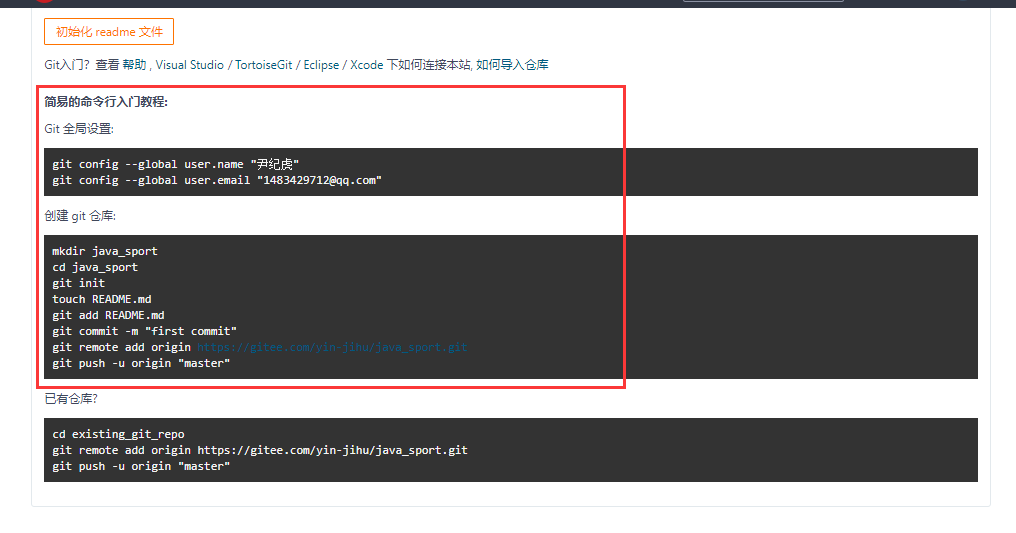
Task: Click the Git 全局设置 label
Action: tap(79, 129)
